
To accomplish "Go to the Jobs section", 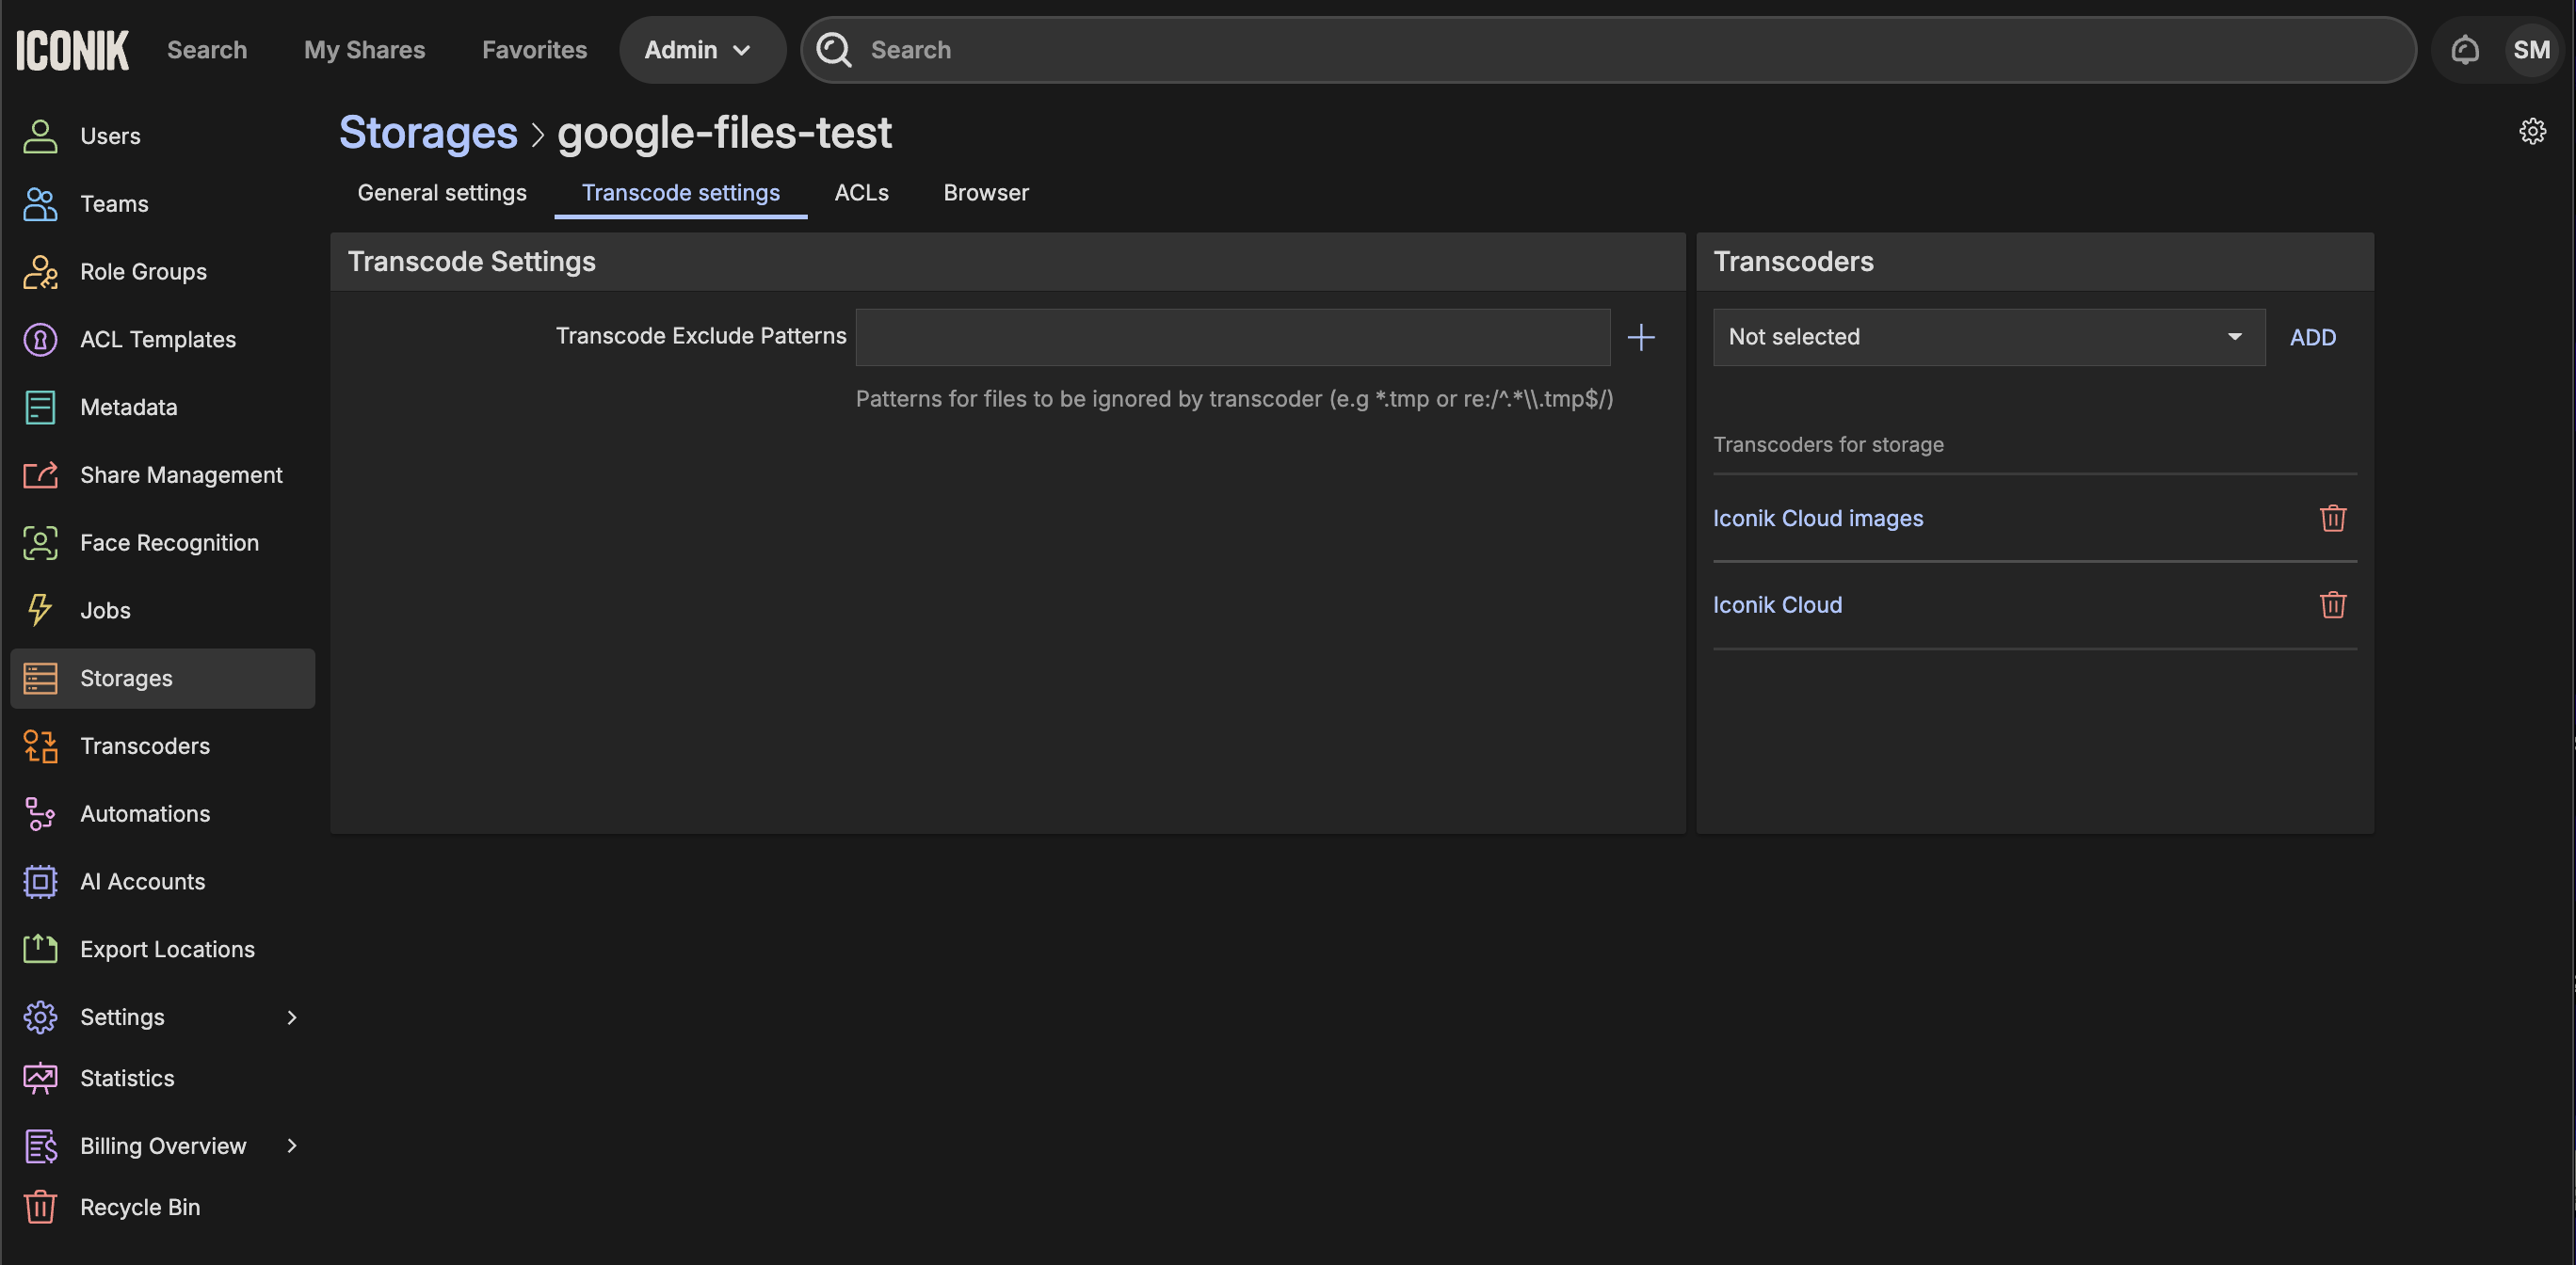I will pyautogui.click(x=104, y=610).
